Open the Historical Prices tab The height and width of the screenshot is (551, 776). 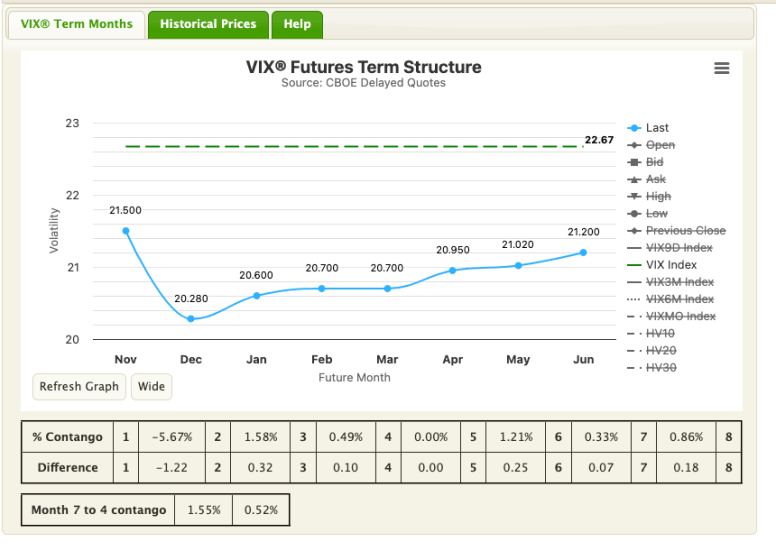[x=208, y=24]
